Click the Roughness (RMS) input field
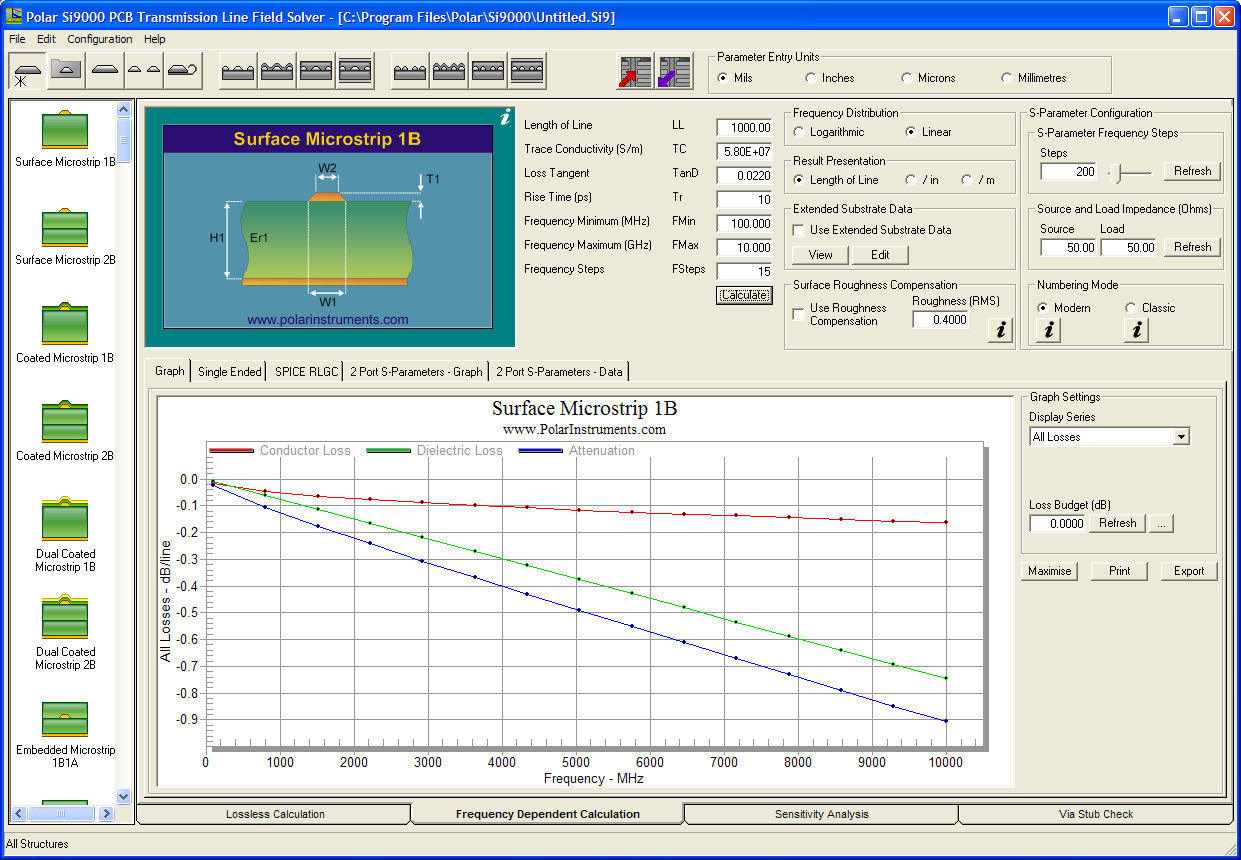 click(x=941, y=320)
